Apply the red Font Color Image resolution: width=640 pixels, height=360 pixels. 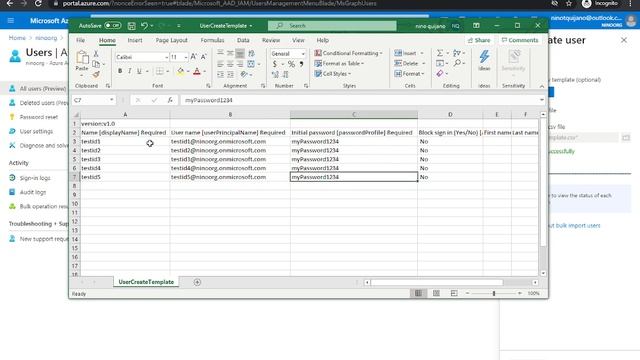(197, 71)
